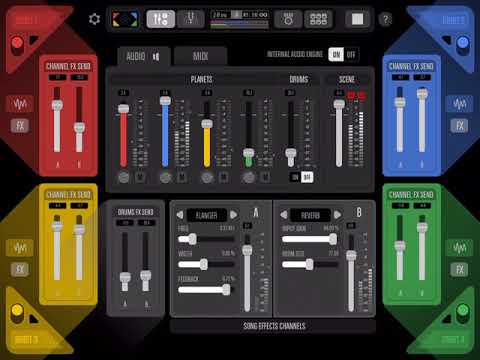Switch to the MIDI tab
This screenshot has height=360, width=480.
click(x=201, y=56)
